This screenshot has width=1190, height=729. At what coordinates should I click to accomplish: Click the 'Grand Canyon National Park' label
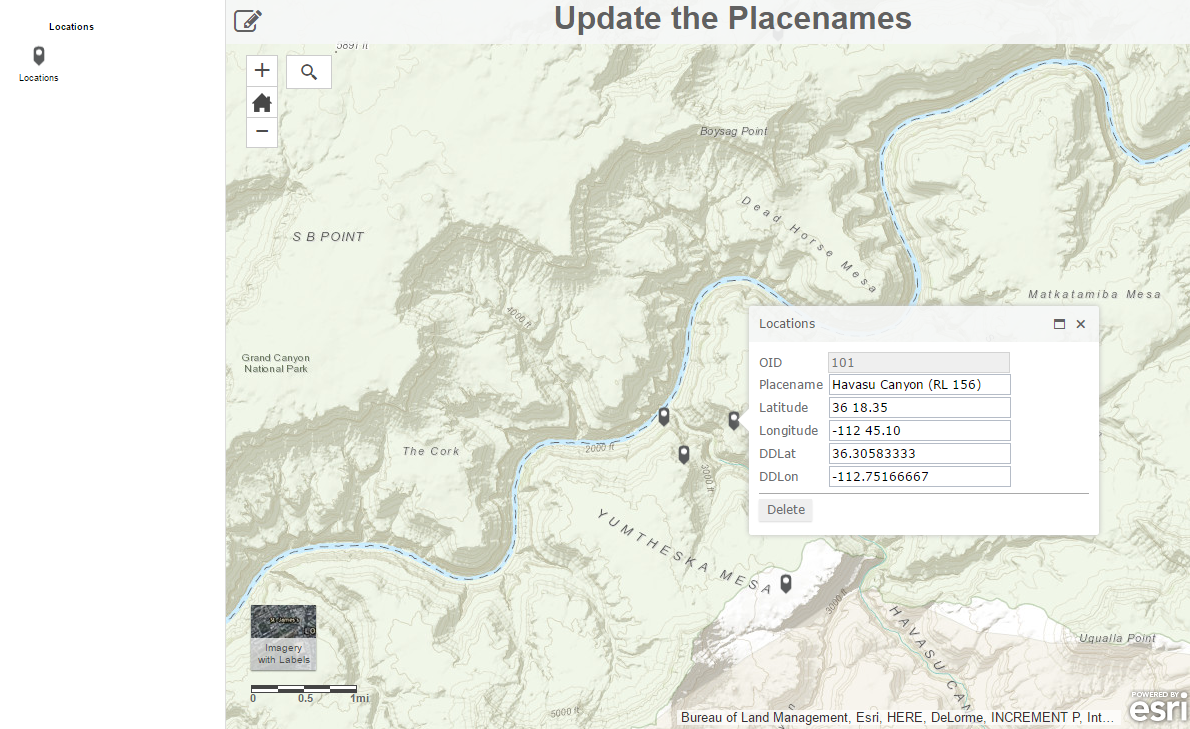coord(275,363)
